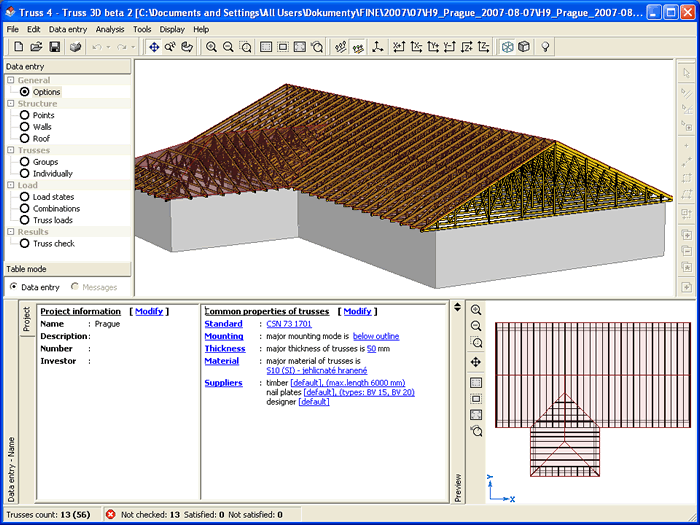The height and width of the screenshot is (525, 700).
Task: Click the light bulb icon in toolbar
Action: (546, 47)
